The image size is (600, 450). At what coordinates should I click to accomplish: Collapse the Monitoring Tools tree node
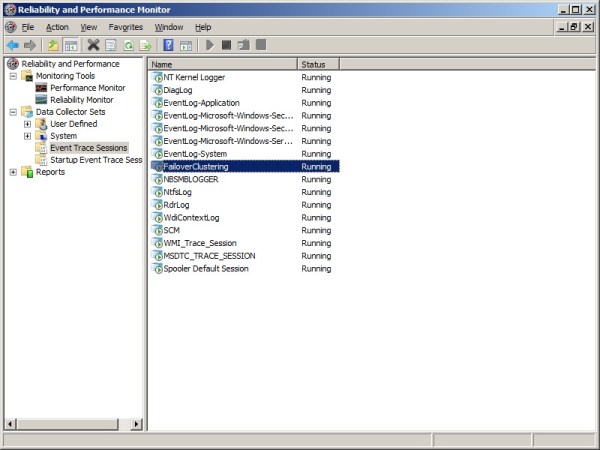coord(13,76)
